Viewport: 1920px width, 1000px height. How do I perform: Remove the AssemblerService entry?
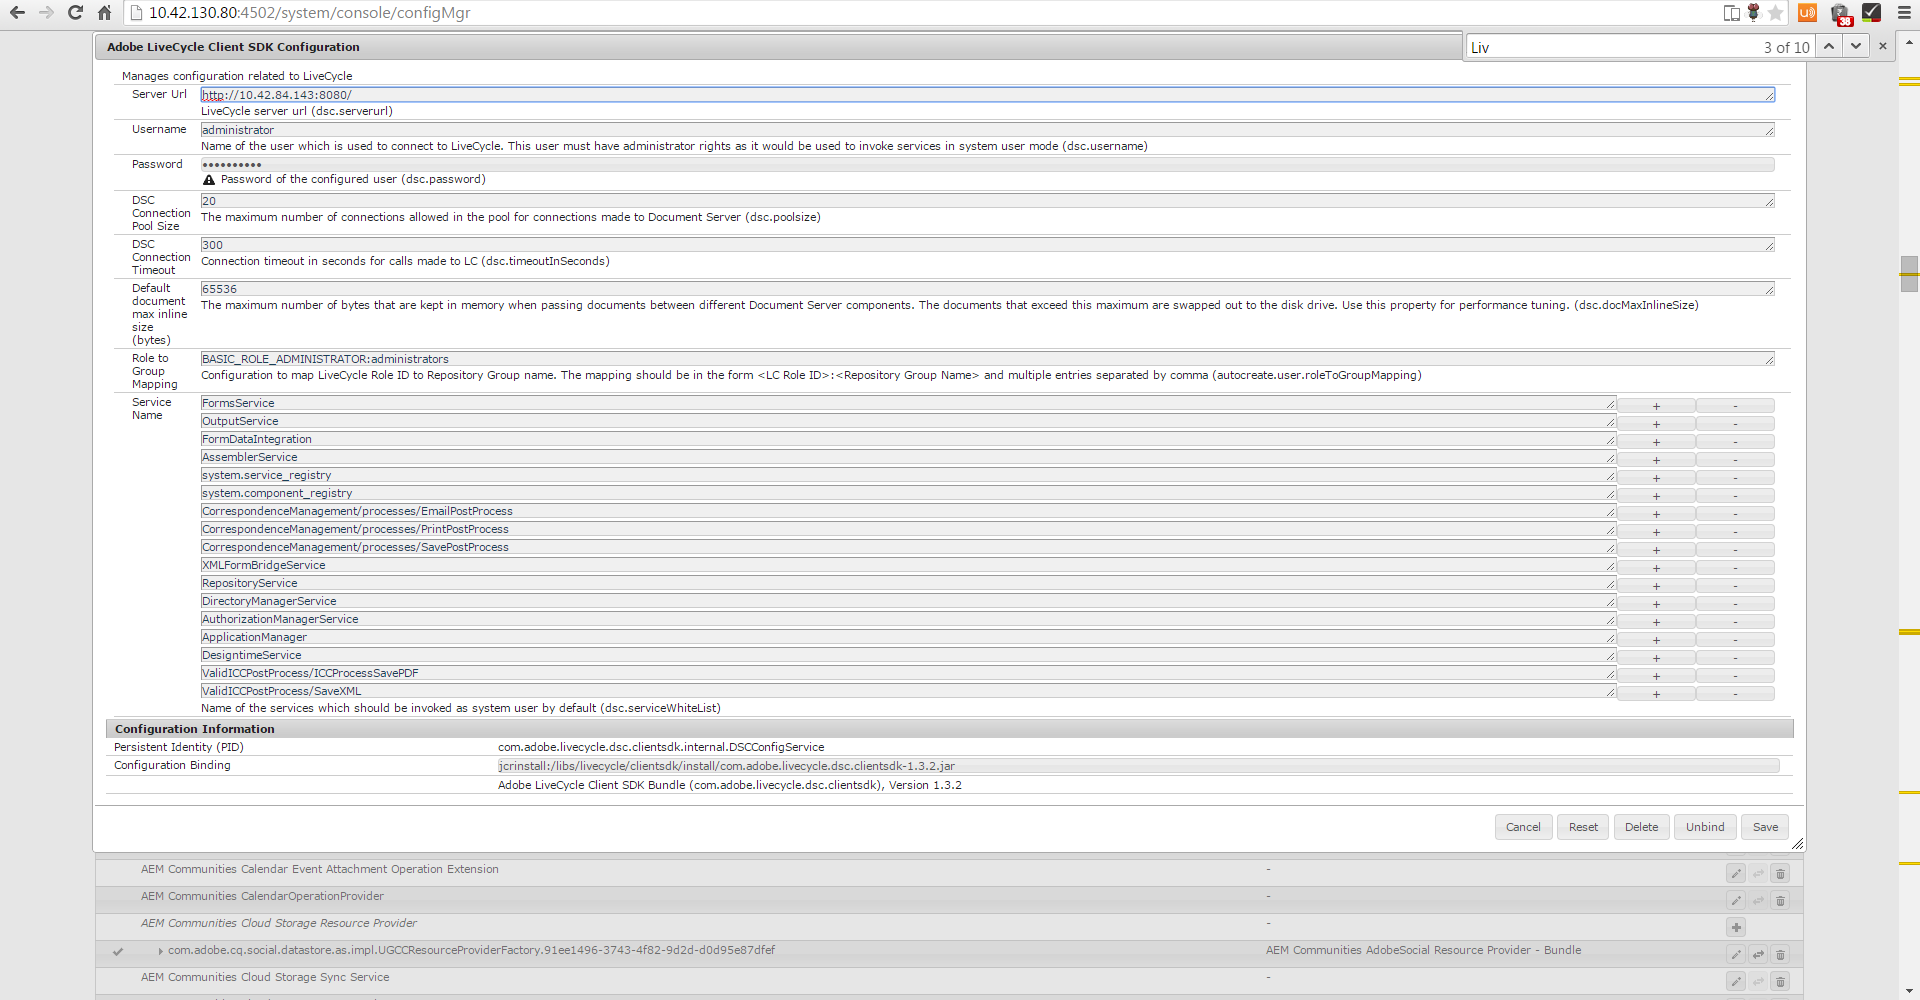click(1735, 459)
